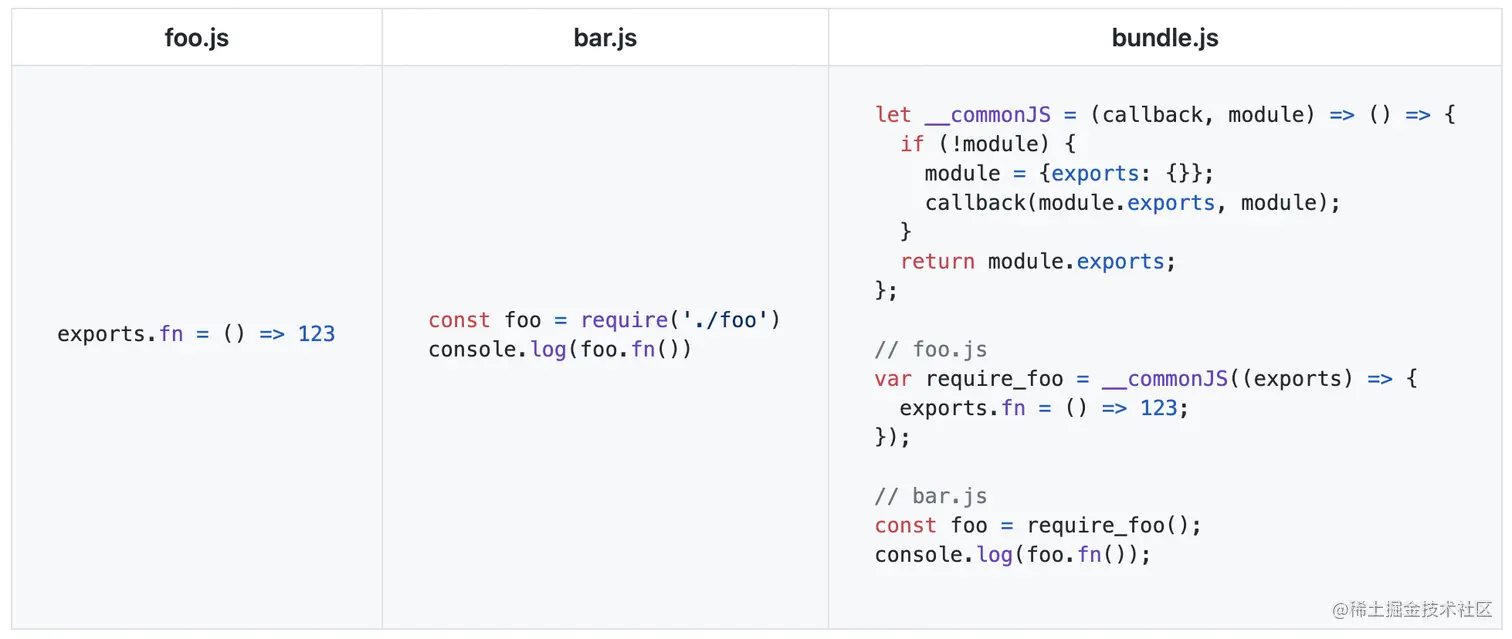Click the line "const foo = require('./foo')"
This screenshot has width=1512, height=639.
click(604, 320)
